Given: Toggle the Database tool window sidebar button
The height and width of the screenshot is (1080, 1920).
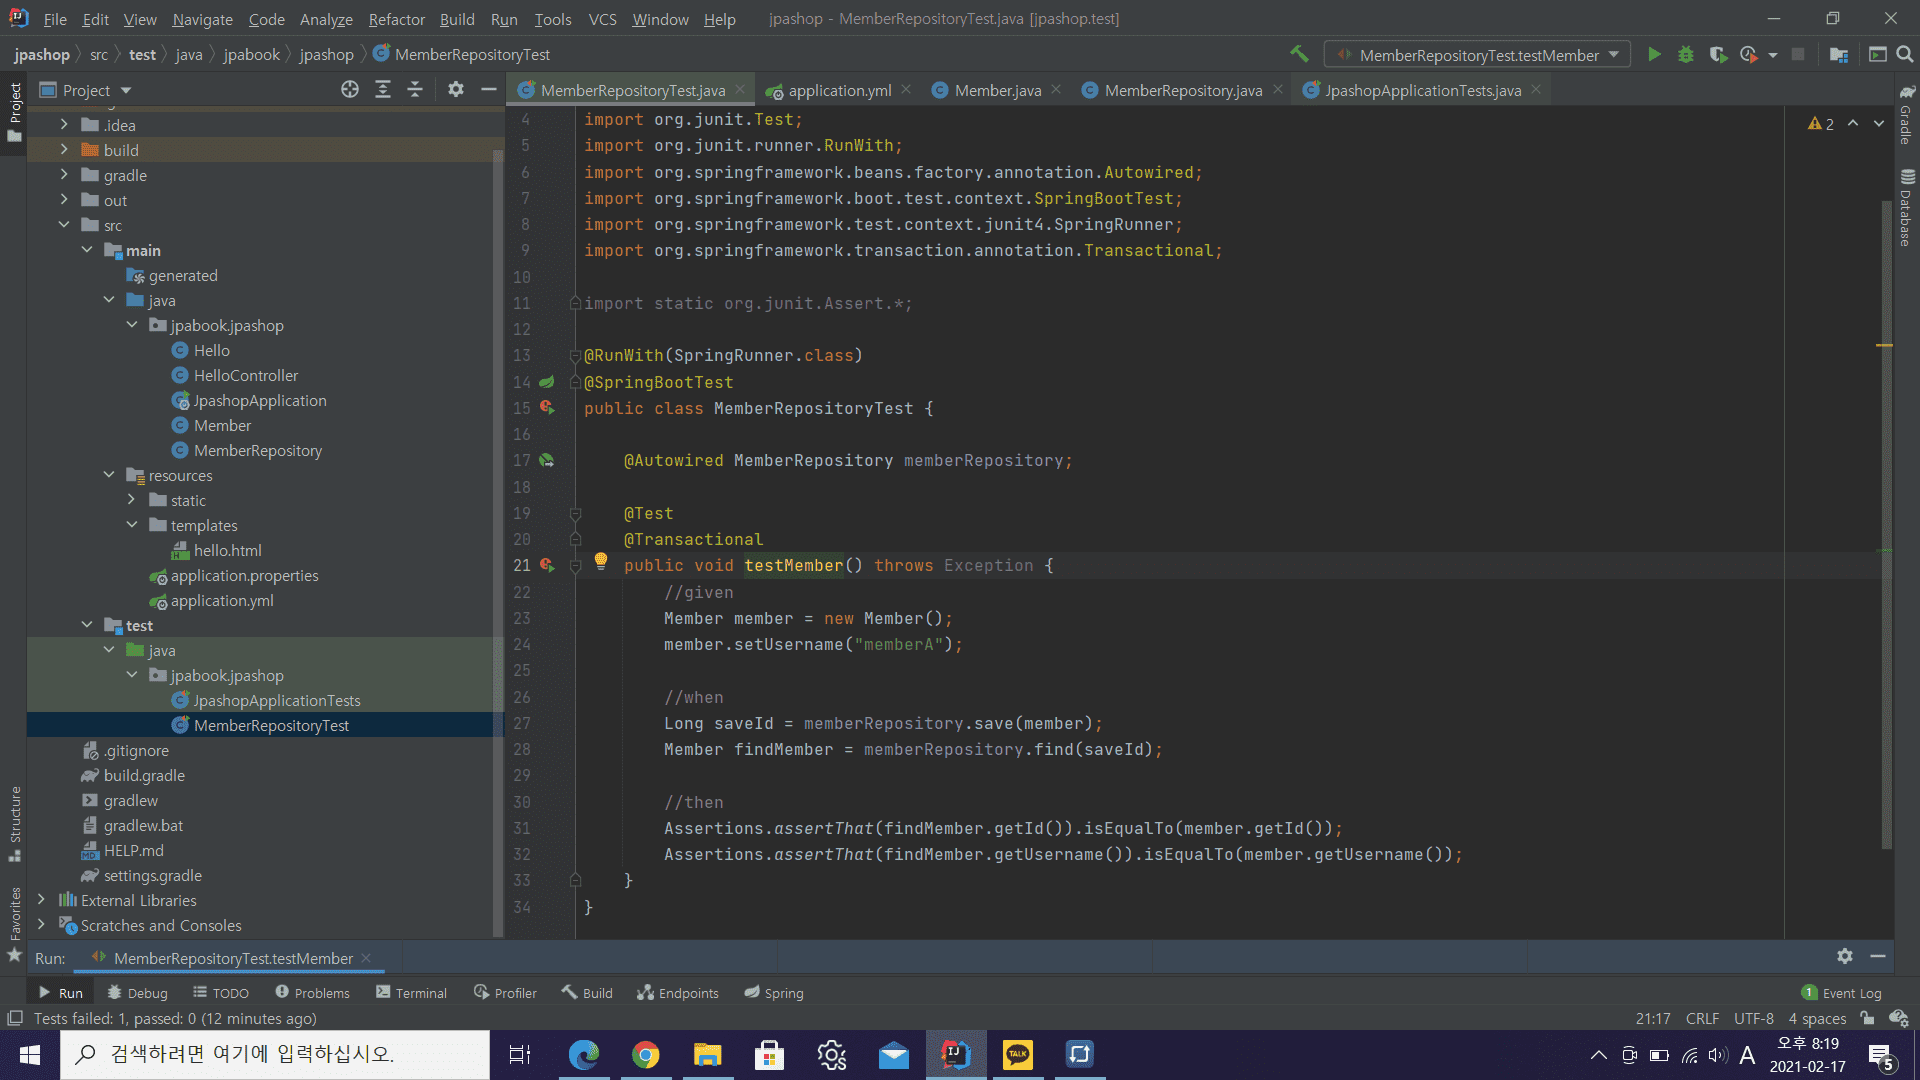Looking at the screenshot, I should pos(1906,209).
